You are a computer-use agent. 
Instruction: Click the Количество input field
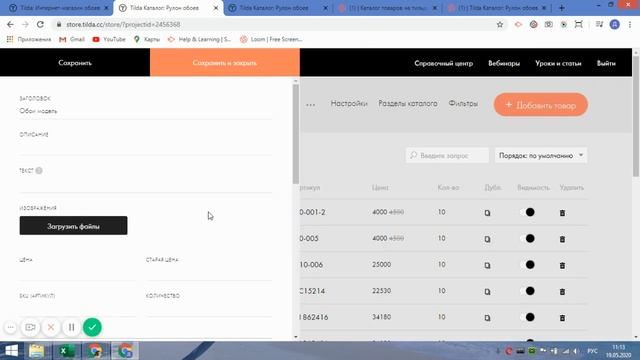tap(209, 309)
